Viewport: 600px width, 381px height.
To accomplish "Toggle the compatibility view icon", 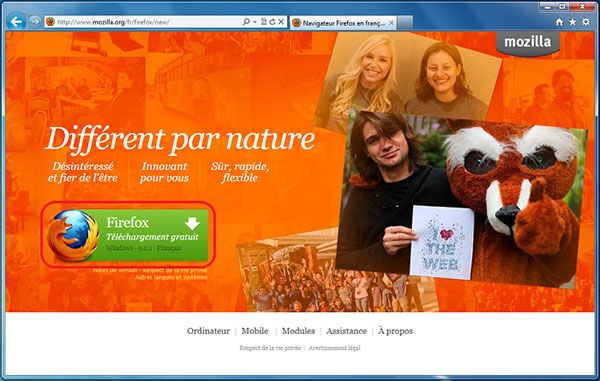I will pyautogui.click(x=264, y=22).
